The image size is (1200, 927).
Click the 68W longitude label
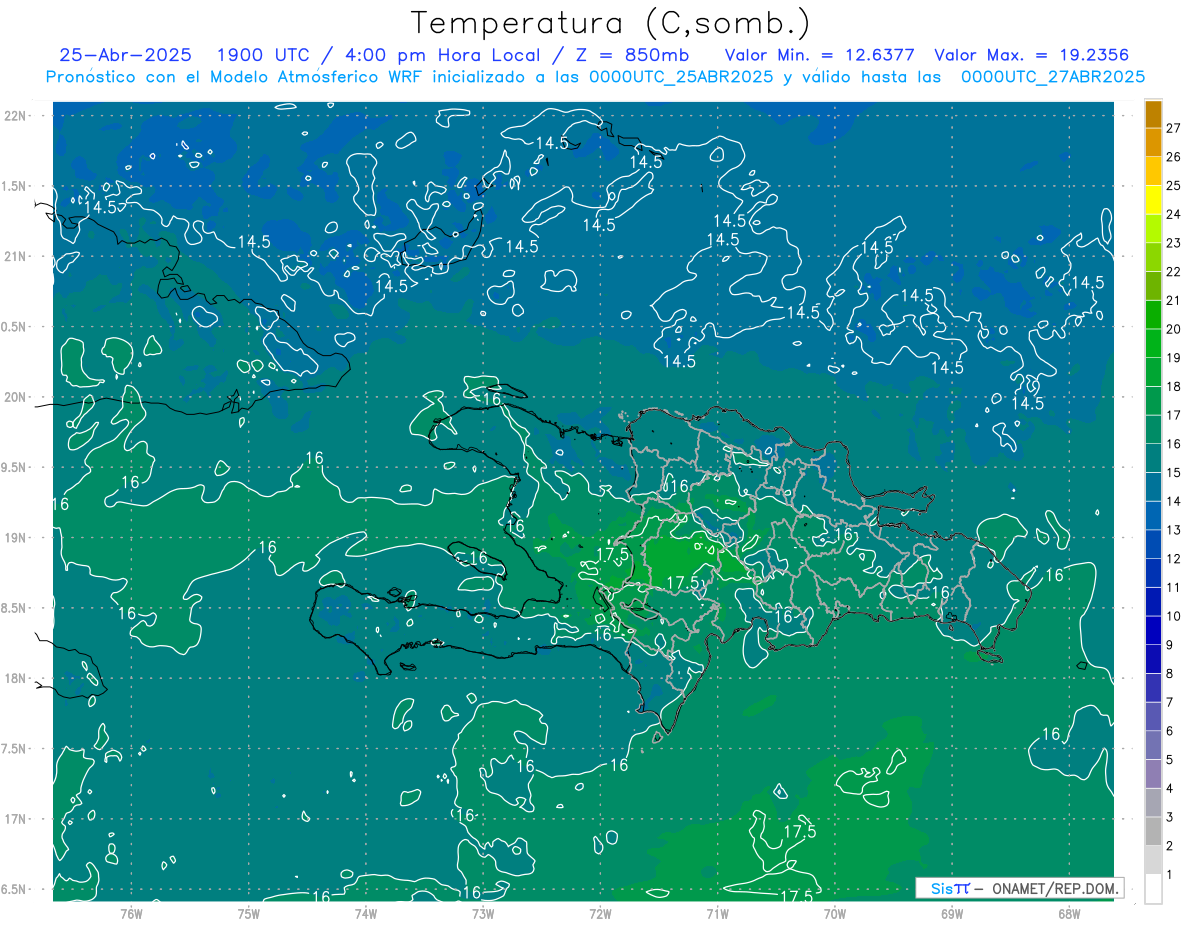[x=1069, y=913]
